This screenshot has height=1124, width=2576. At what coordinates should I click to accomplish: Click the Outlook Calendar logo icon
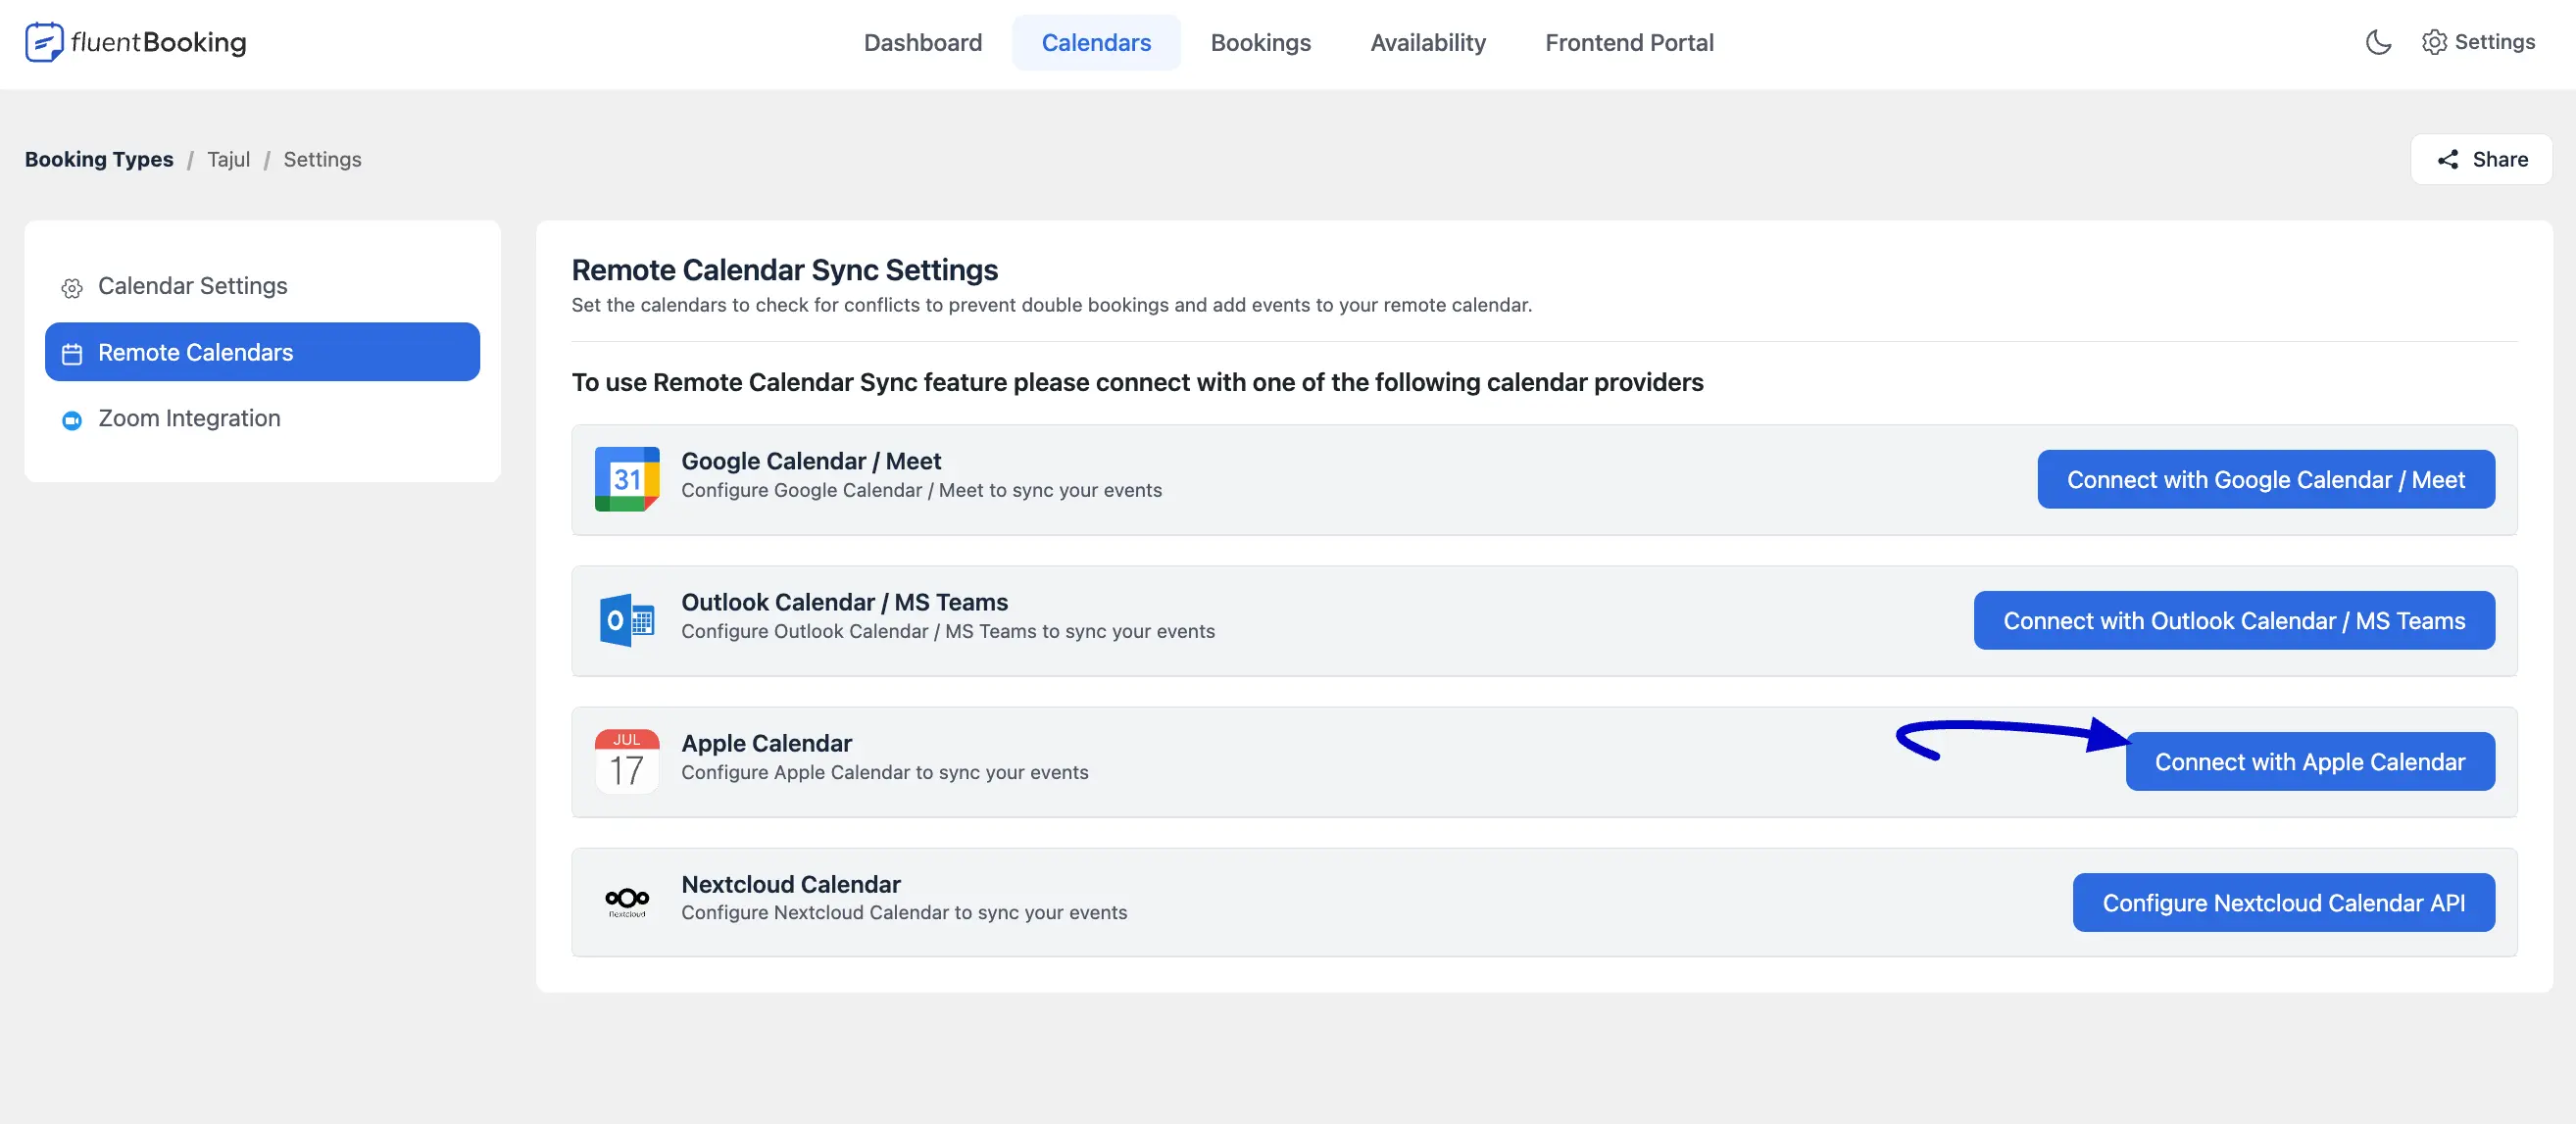point(627,620)
